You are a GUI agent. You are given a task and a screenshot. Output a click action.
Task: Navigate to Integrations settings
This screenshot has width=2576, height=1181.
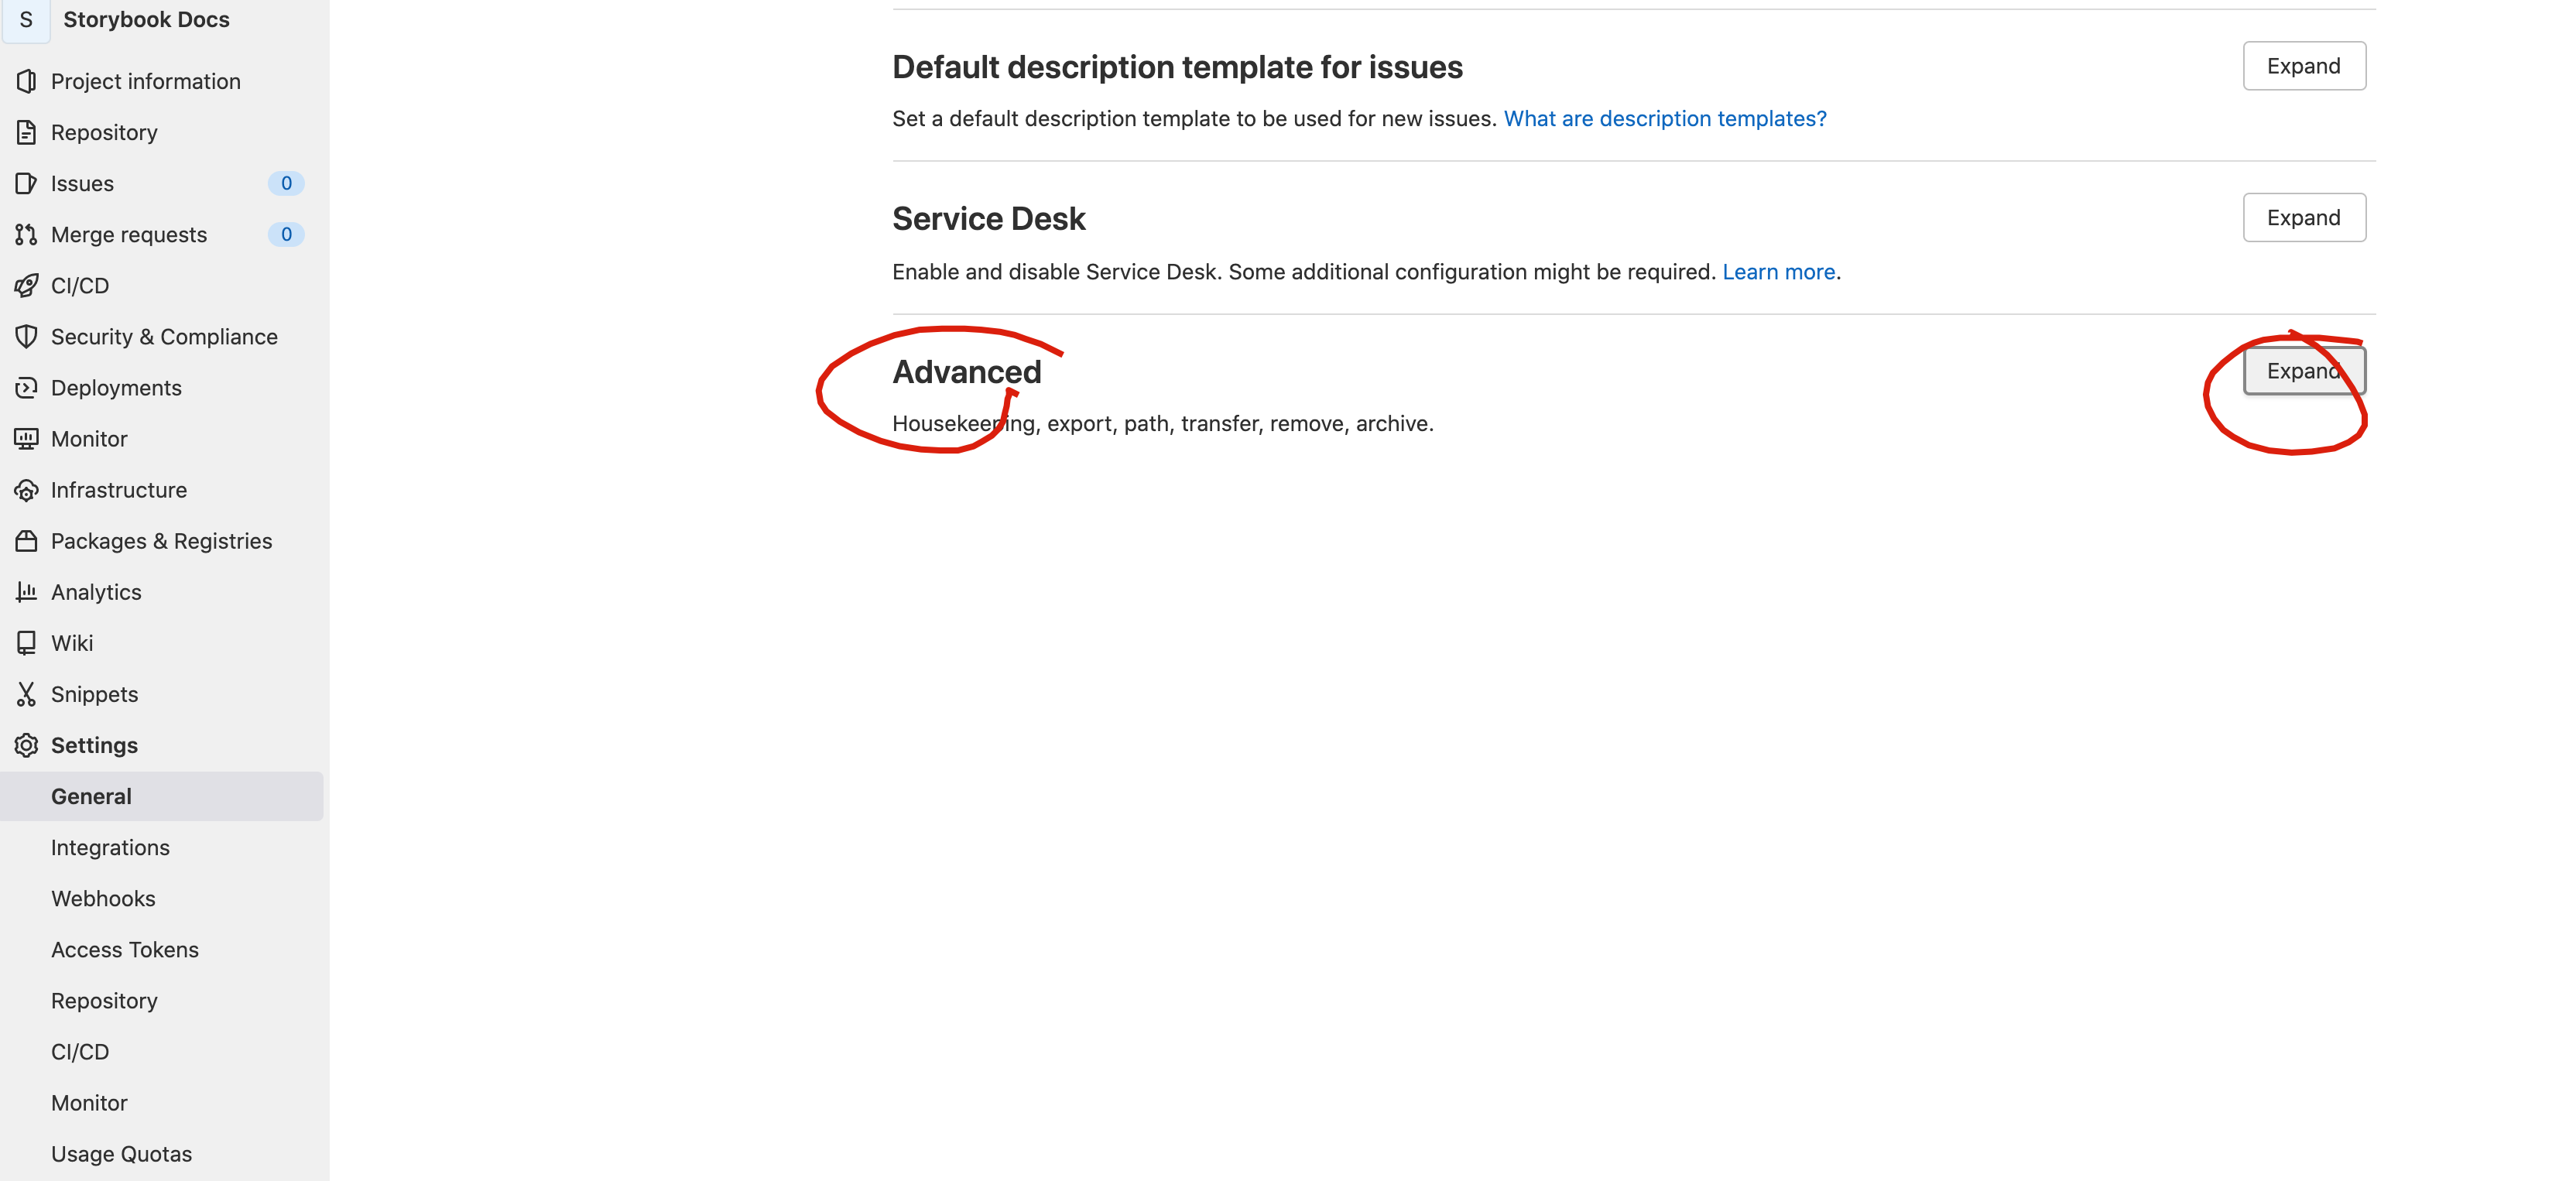pos(110,846)
